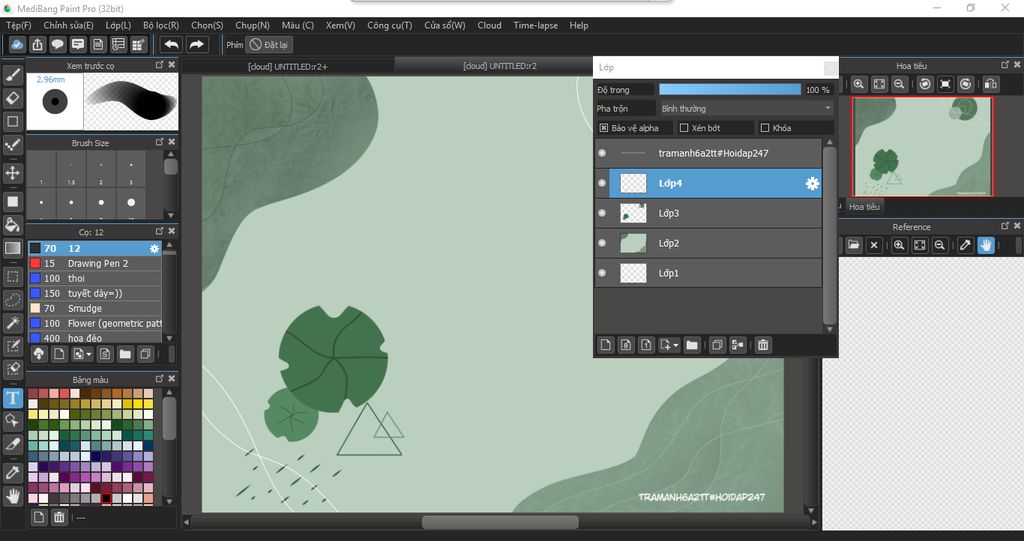
Task: Click color swatch of brush 12
Action: [35, 248]
